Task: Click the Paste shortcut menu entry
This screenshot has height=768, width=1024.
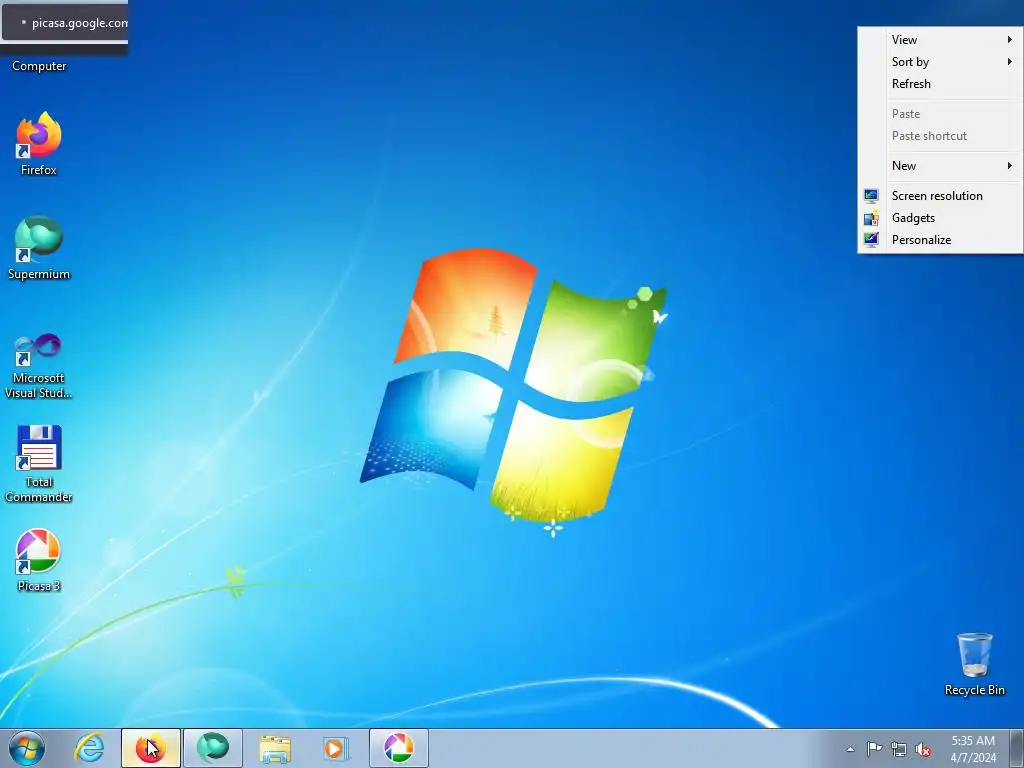Action: click(940, 136)
